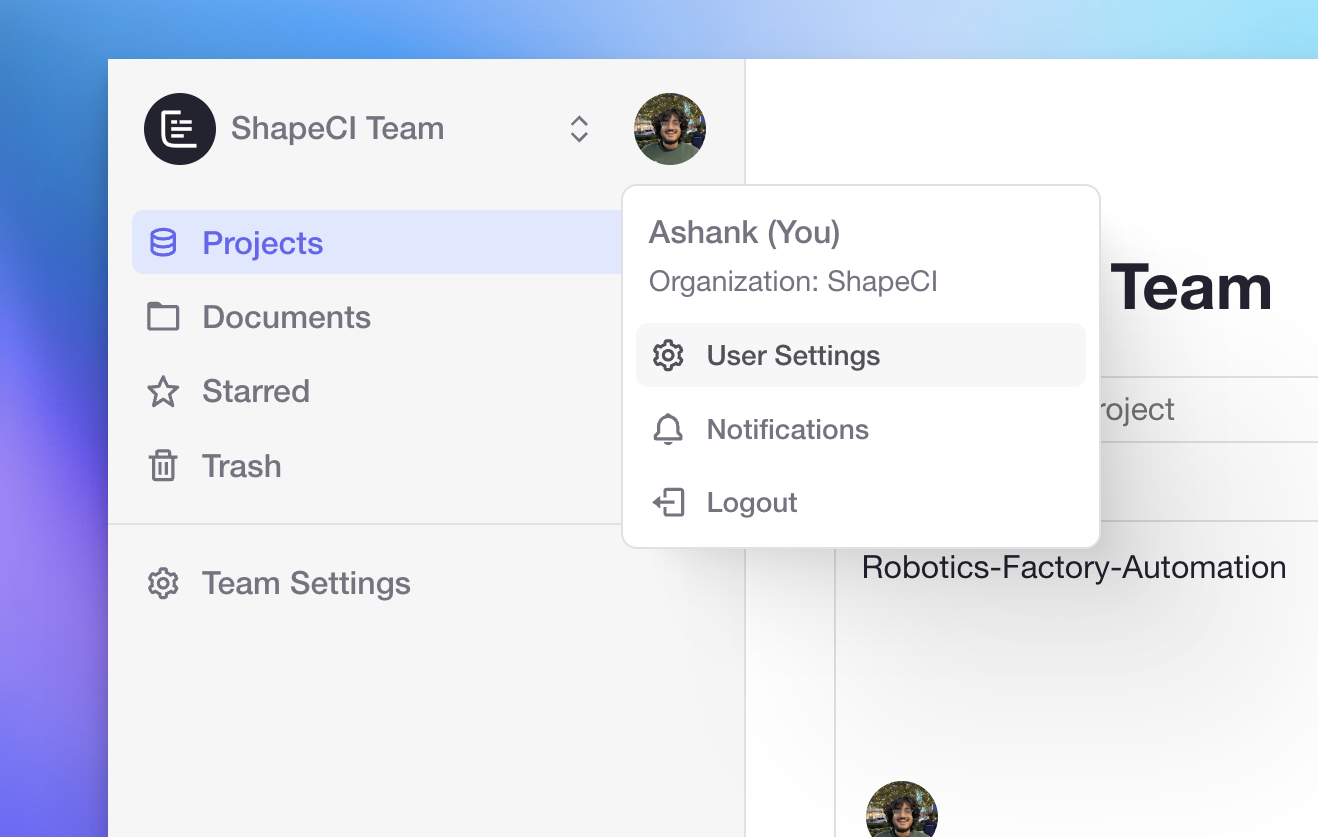
Task: Go to Projects in the sidebar
Action: click(262, 243)
